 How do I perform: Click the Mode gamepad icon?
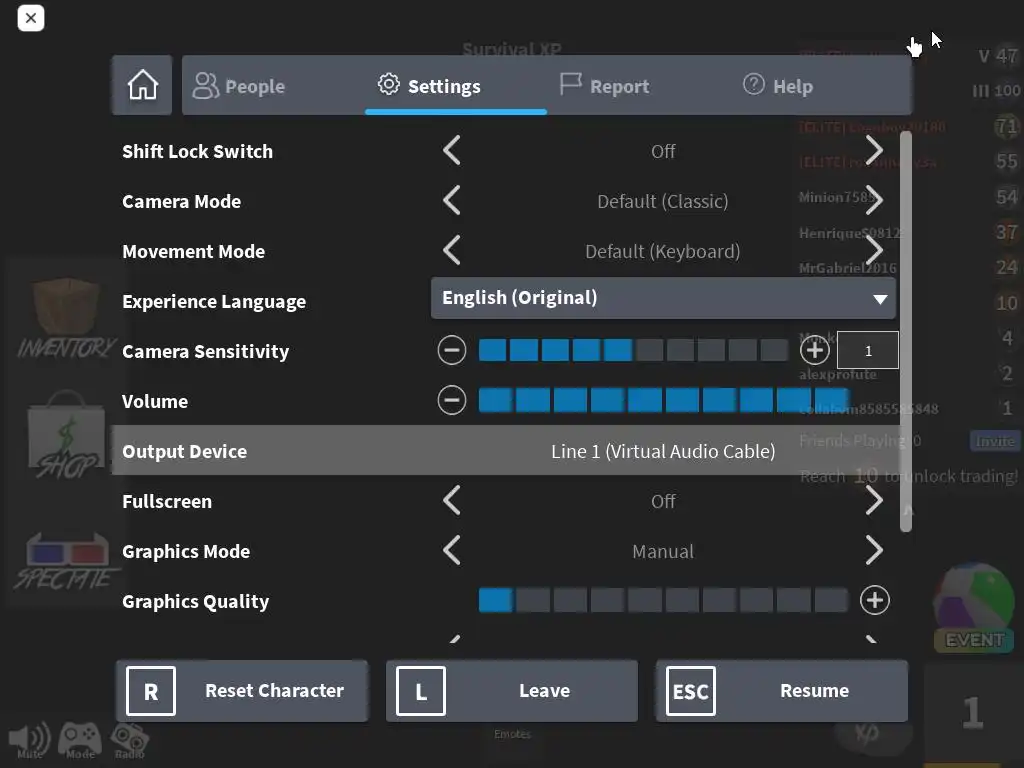[x=80, y=741]
